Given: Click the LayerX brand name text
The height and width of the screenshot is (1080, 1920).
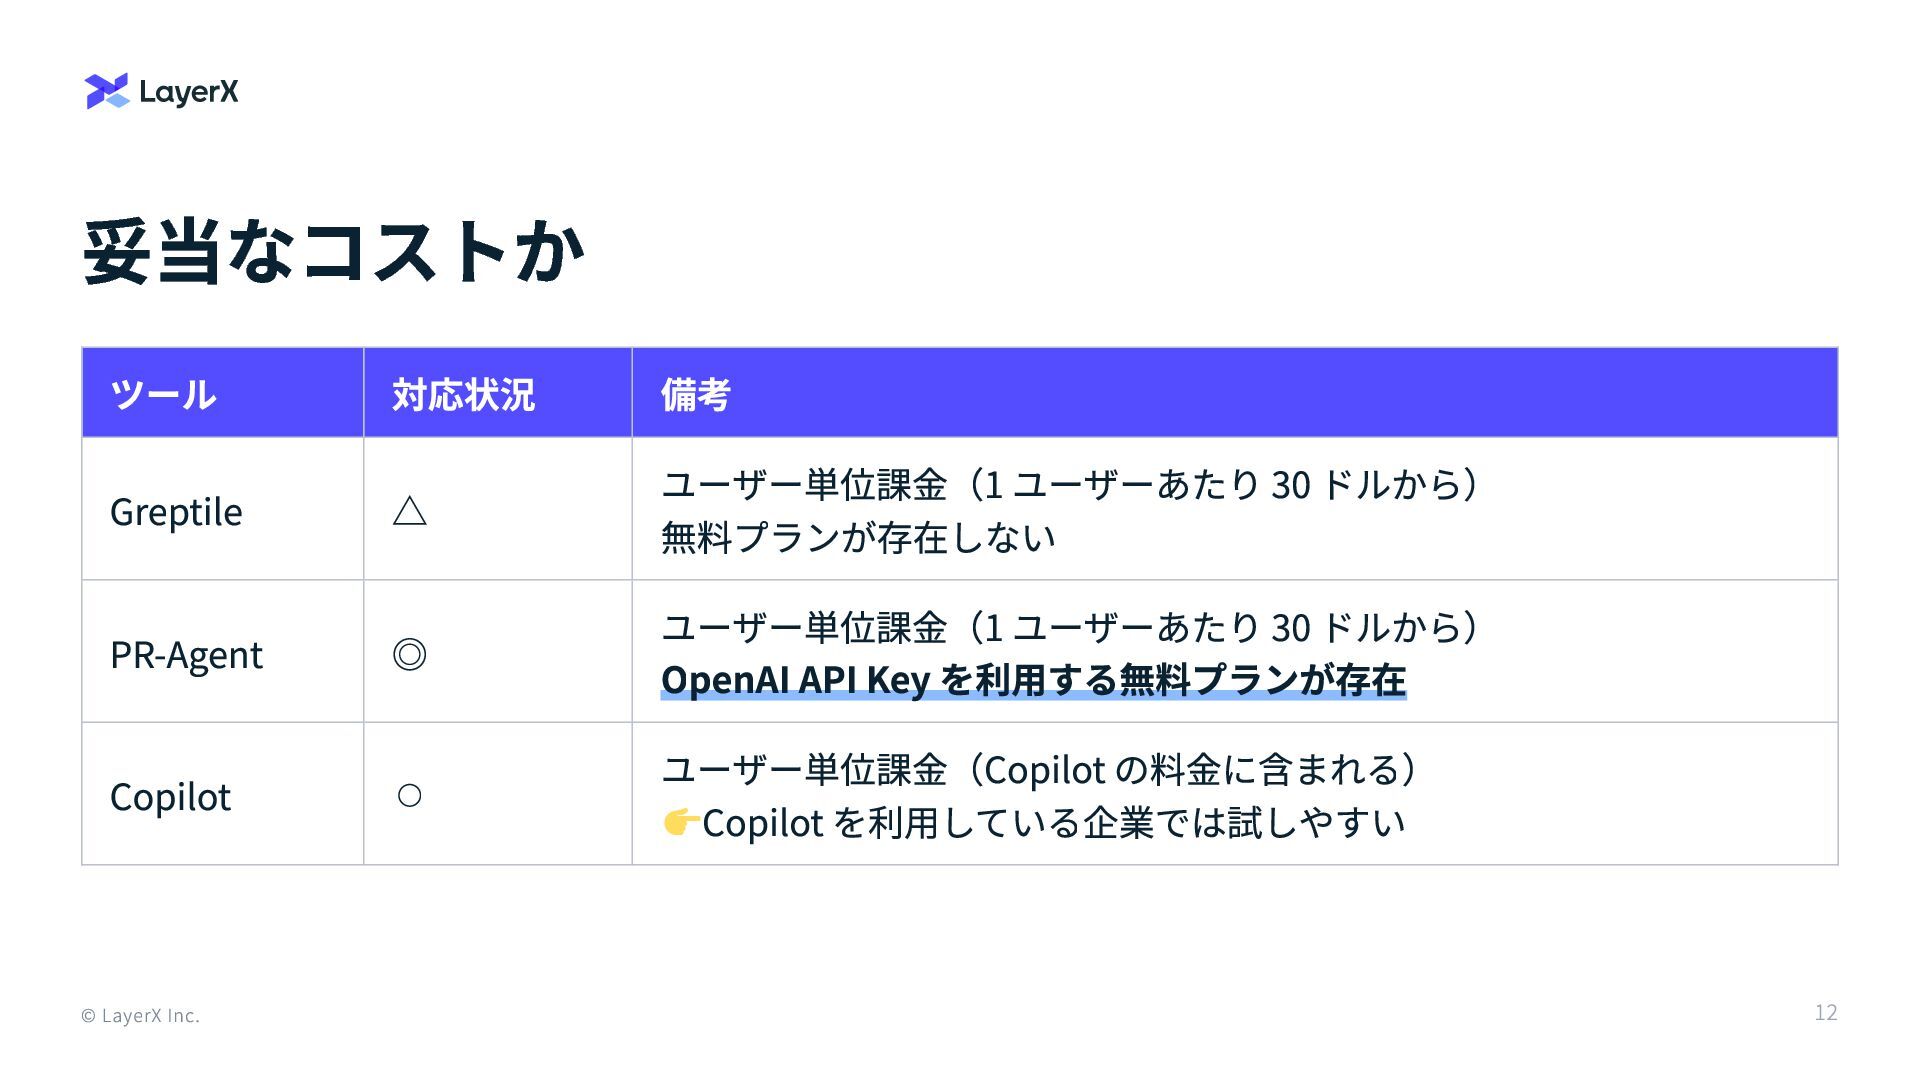Looking at the screenshot, I should (189, 92).
